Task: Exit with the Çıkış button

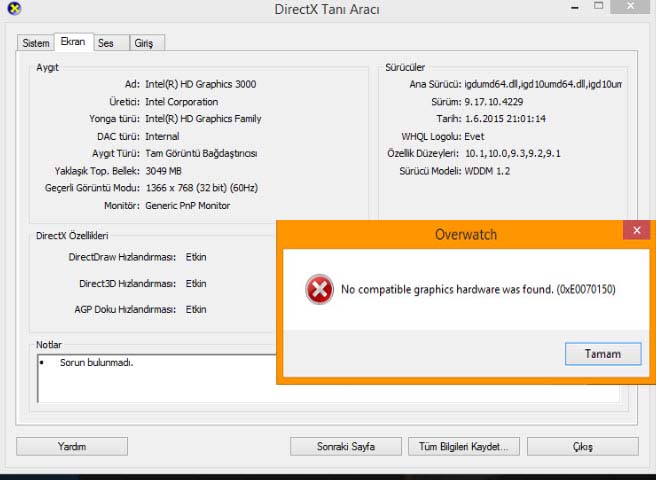Action: pyautogui.click(x=583, y=447)
